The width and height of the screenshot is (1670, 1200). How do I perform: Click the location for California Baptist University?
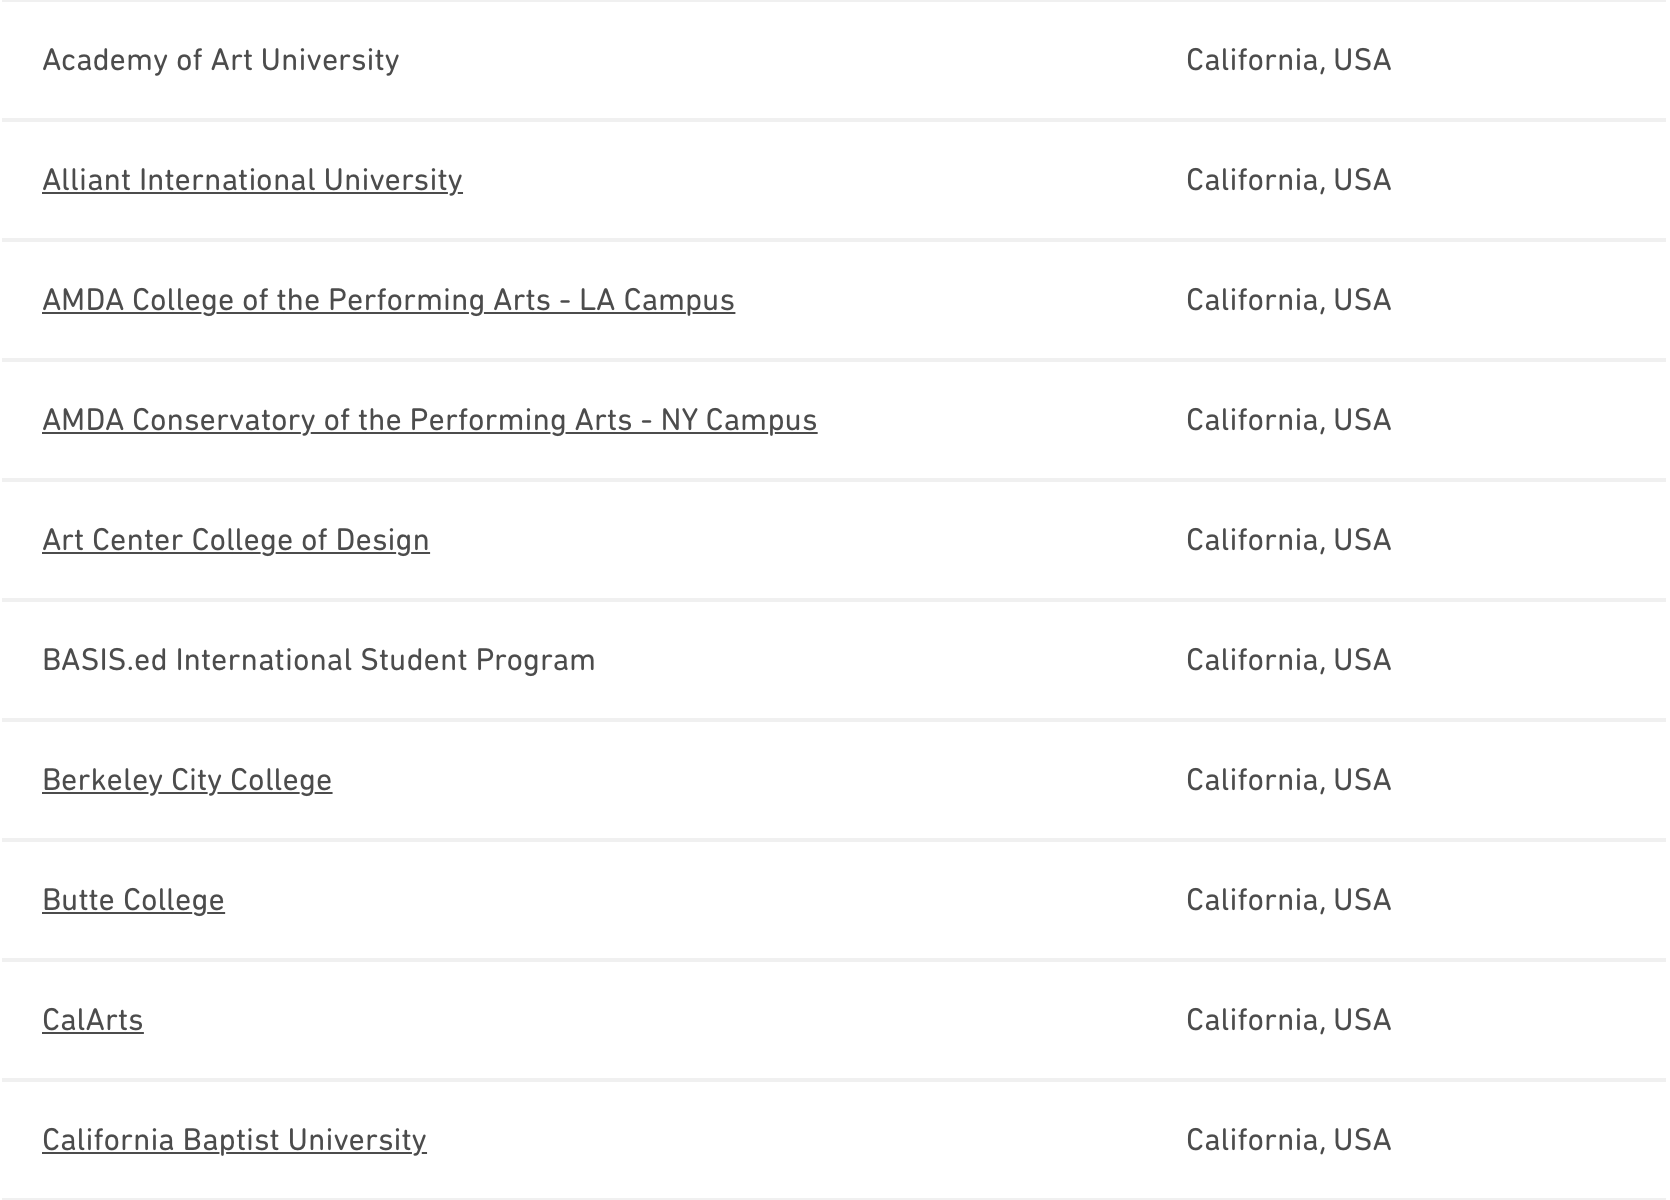1288,1140
